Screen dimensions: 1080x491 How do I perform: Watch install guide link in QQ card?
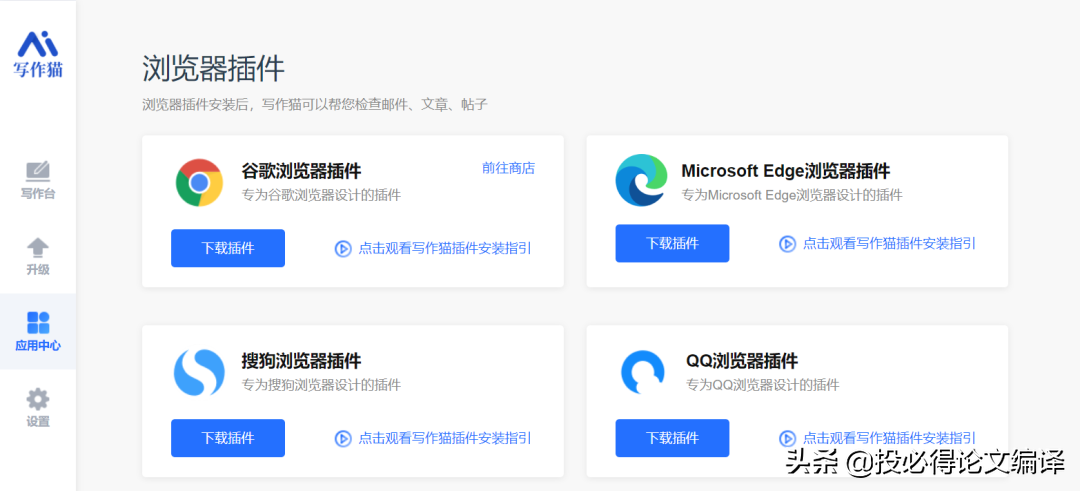889,438
